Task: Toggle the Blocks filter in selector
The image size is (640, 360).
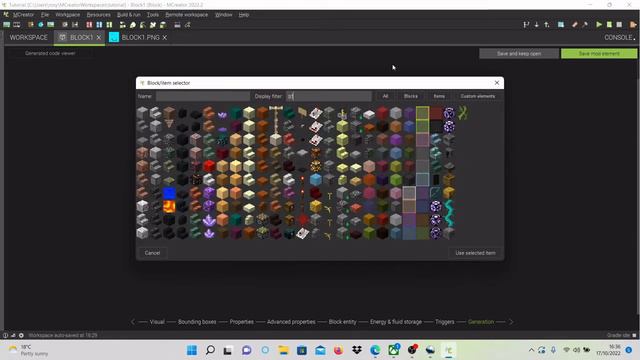Action: [x=411, y=96]
